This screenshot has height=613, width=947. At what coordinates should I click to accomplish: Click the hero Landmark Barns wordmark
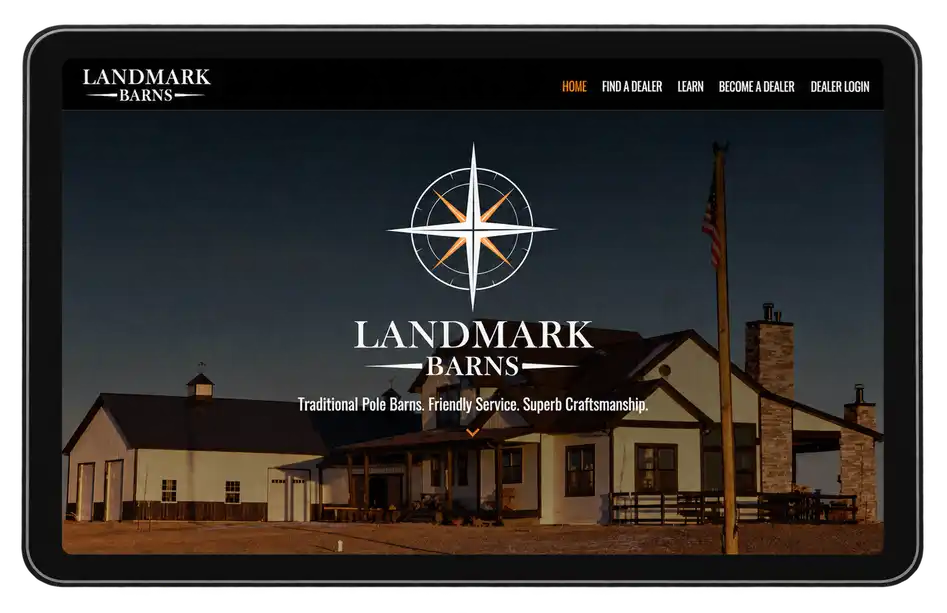473,348
